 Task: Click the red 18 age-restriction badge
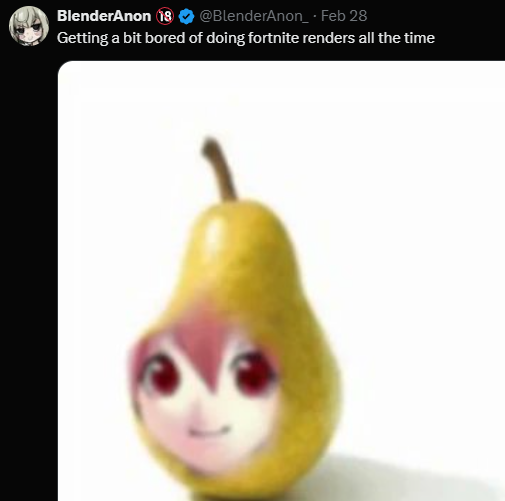(165, 16)
